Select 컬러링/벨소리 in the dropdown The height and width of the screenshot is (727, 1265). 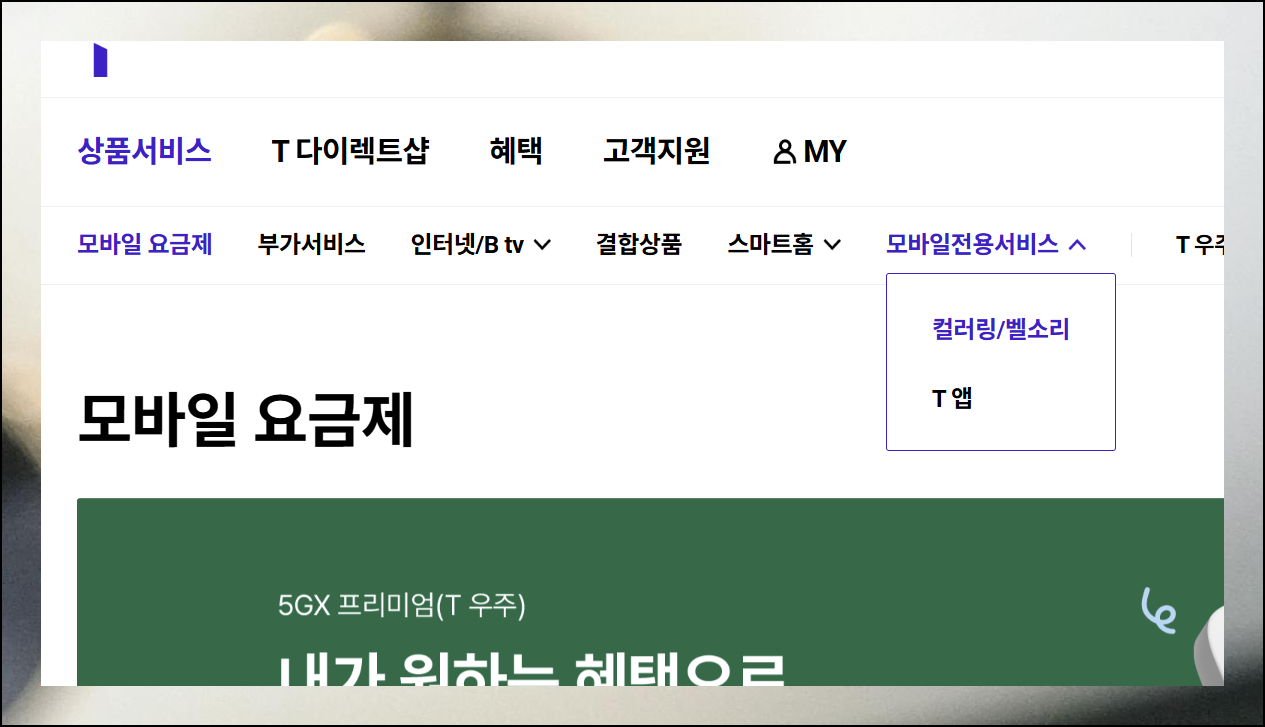click(x=1001, y=330)
